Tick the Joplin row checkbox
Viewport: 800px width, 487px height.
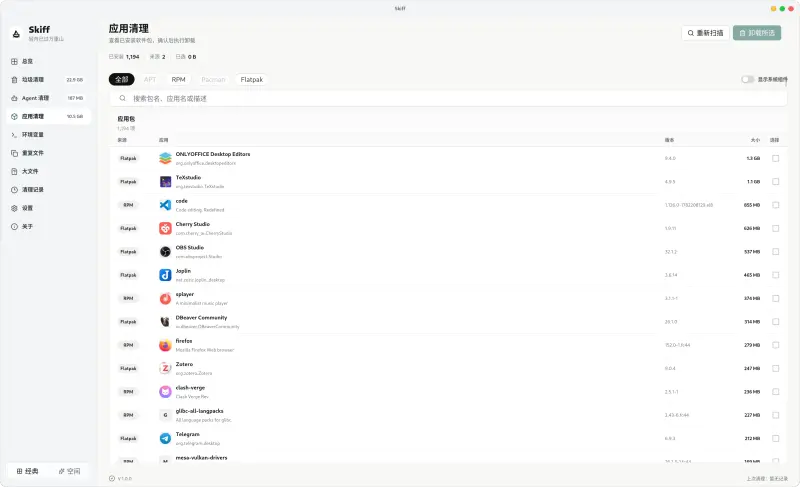pyautogui.click(x=776, y=275)
